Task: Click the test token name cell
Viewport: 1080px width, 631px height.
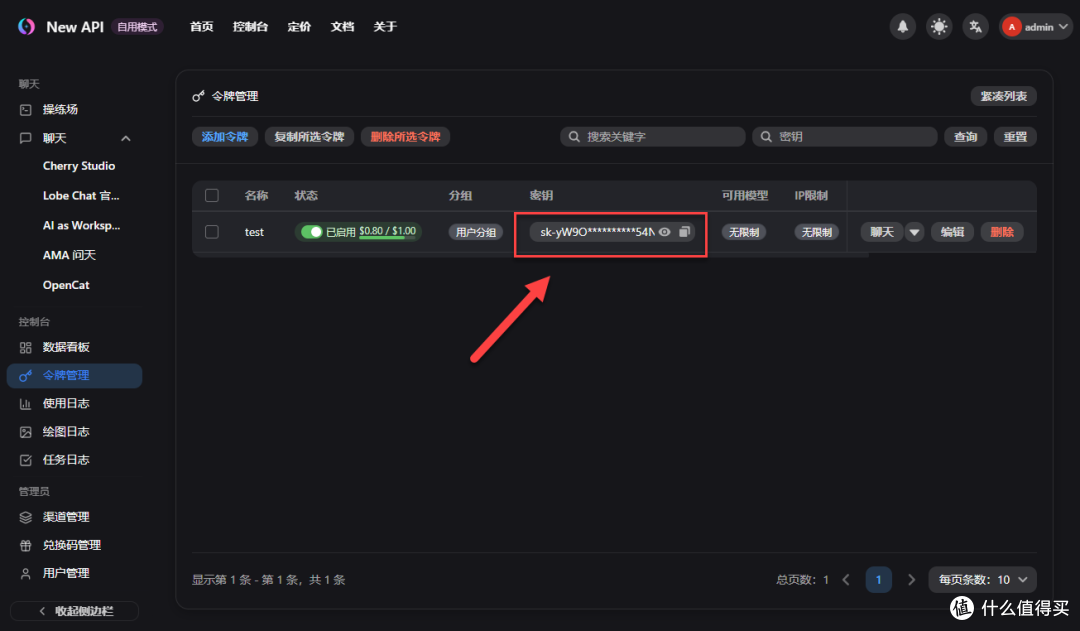Action: (254, 232)
